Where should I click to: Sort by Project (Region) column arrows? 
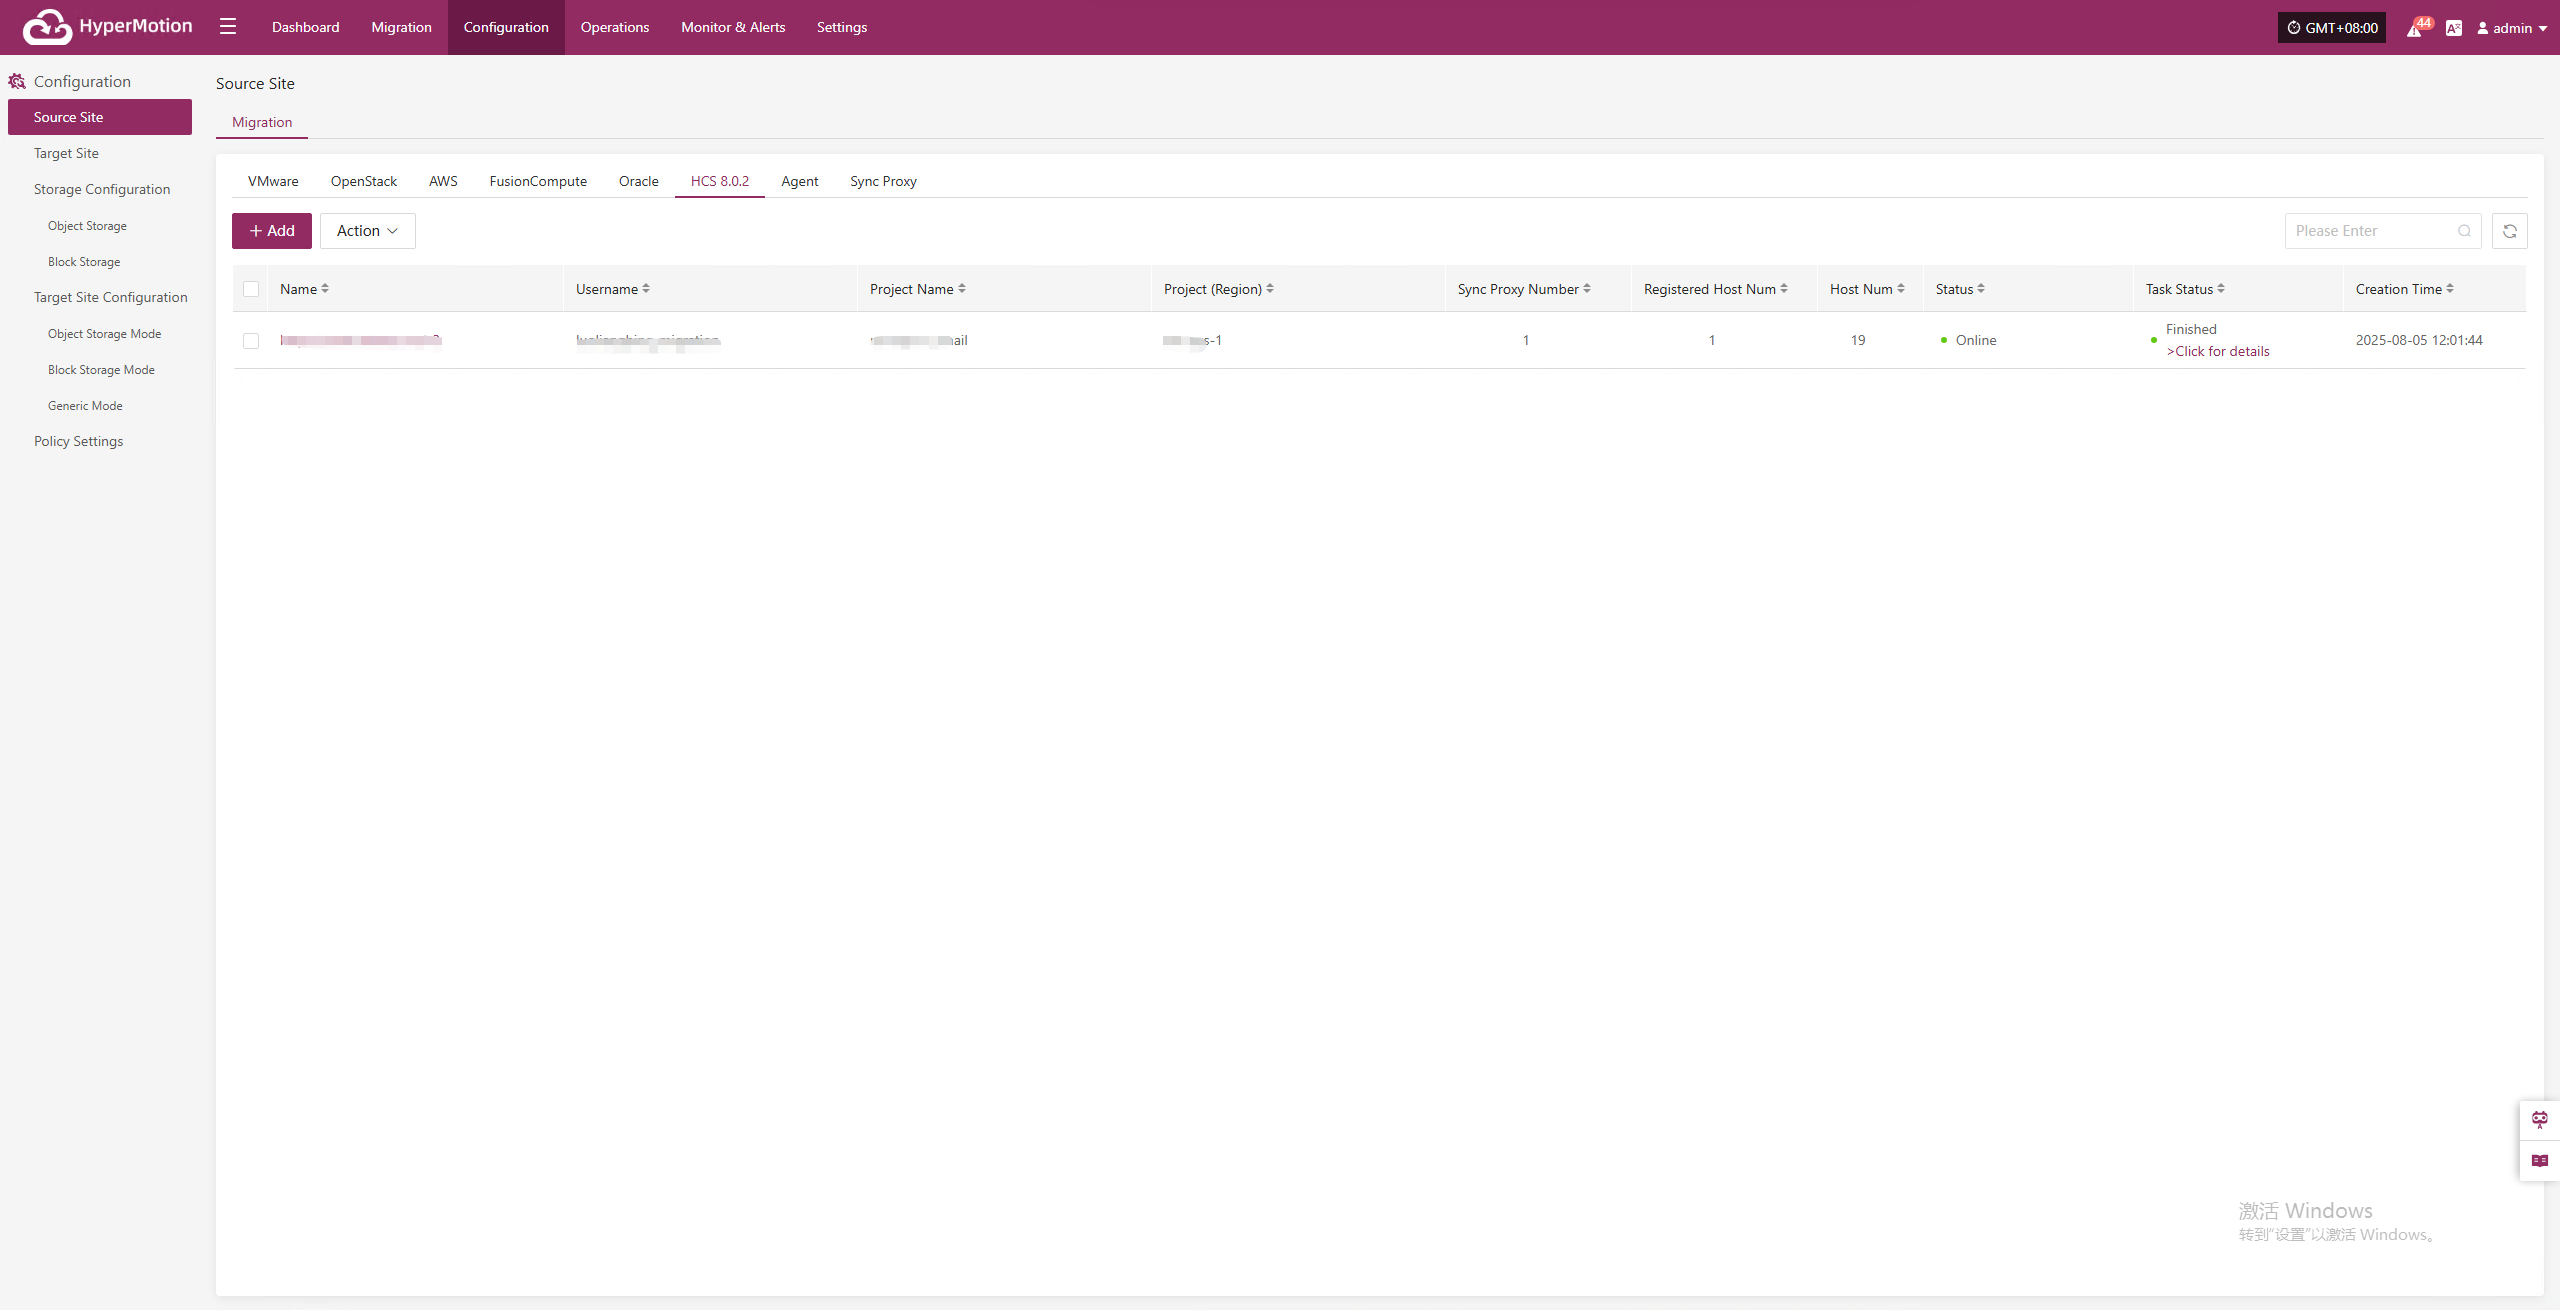click(x=1270, y=289)
